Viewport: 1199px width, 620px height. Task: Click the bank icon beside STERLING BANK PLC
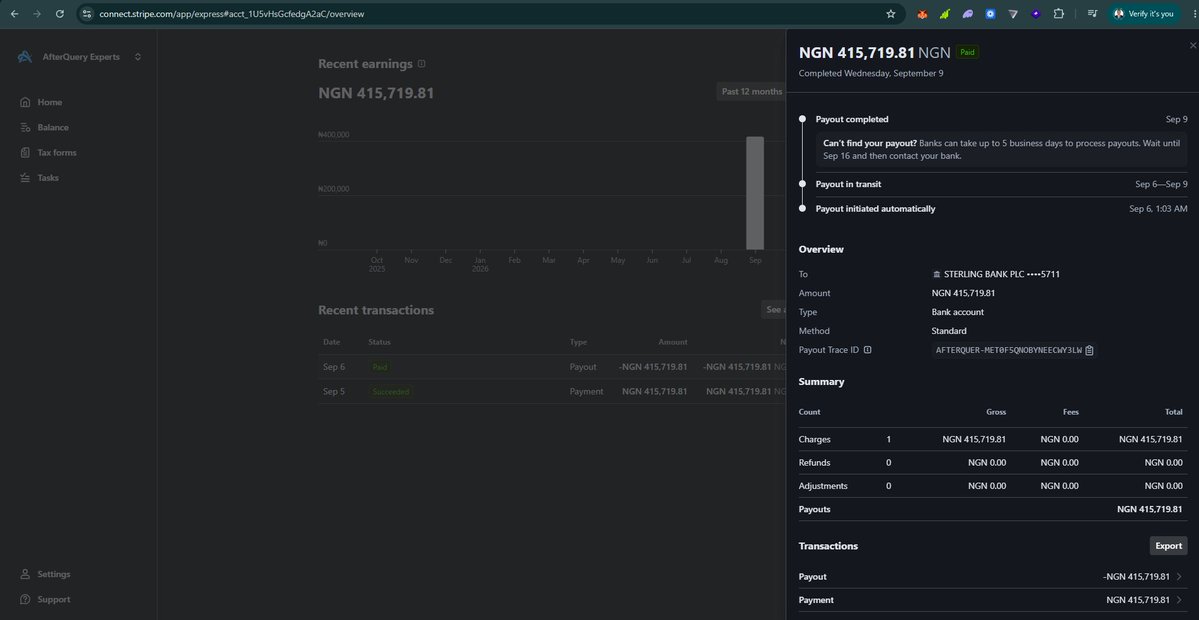937,274
